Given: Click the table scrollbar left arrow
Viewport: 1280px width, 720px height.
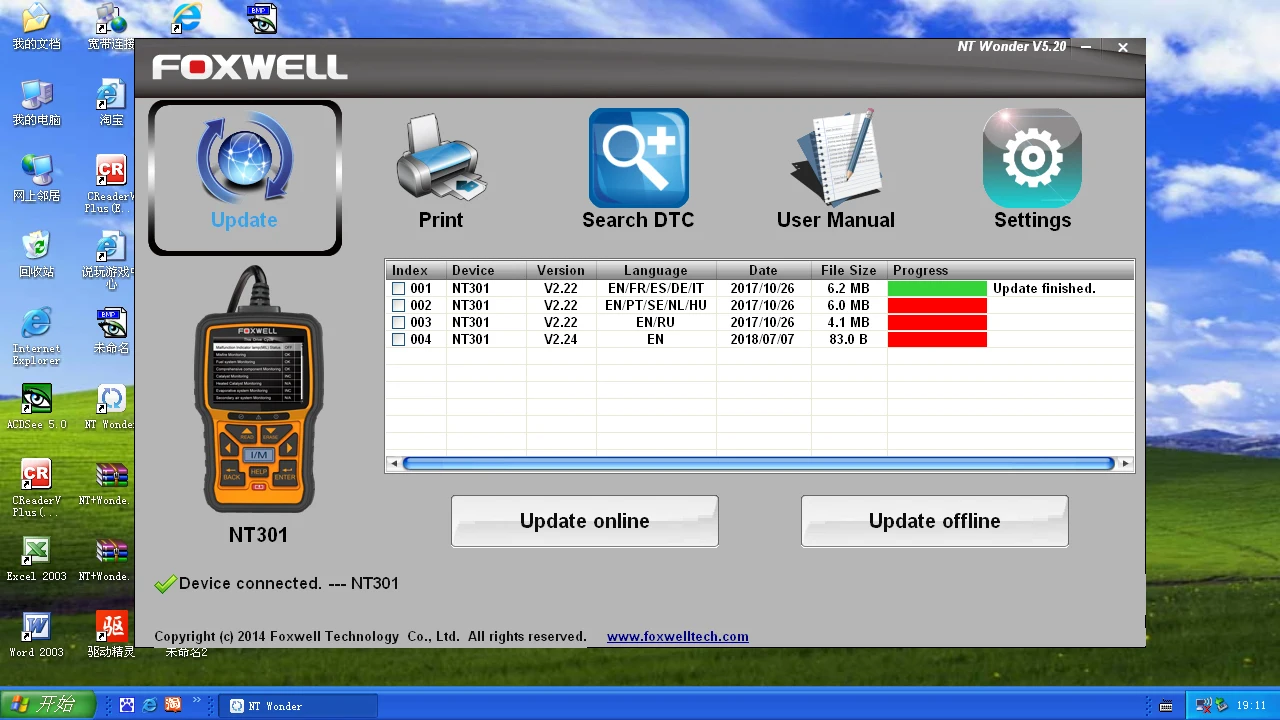Looking at the screenshot, I should point(394,463).
